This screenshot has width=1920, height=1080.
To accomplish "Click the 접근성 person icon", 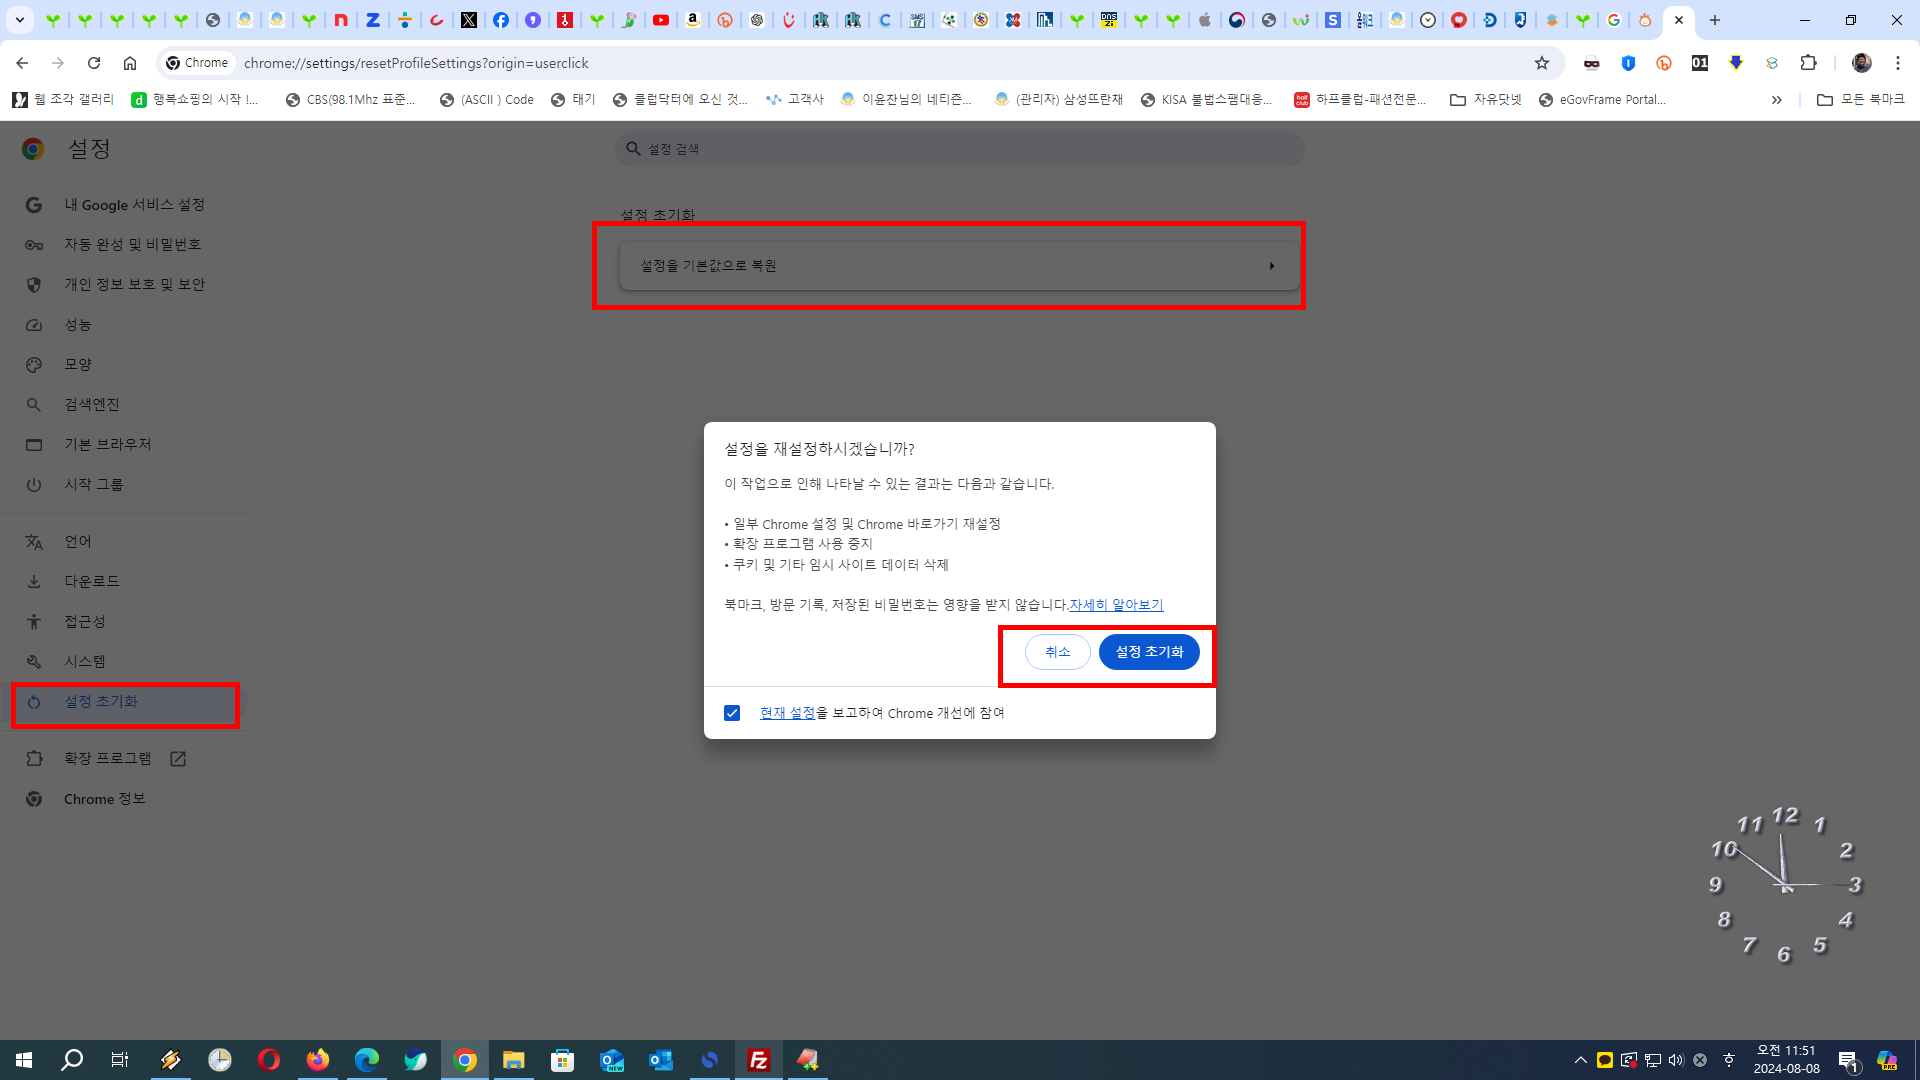I will point(34,622).
